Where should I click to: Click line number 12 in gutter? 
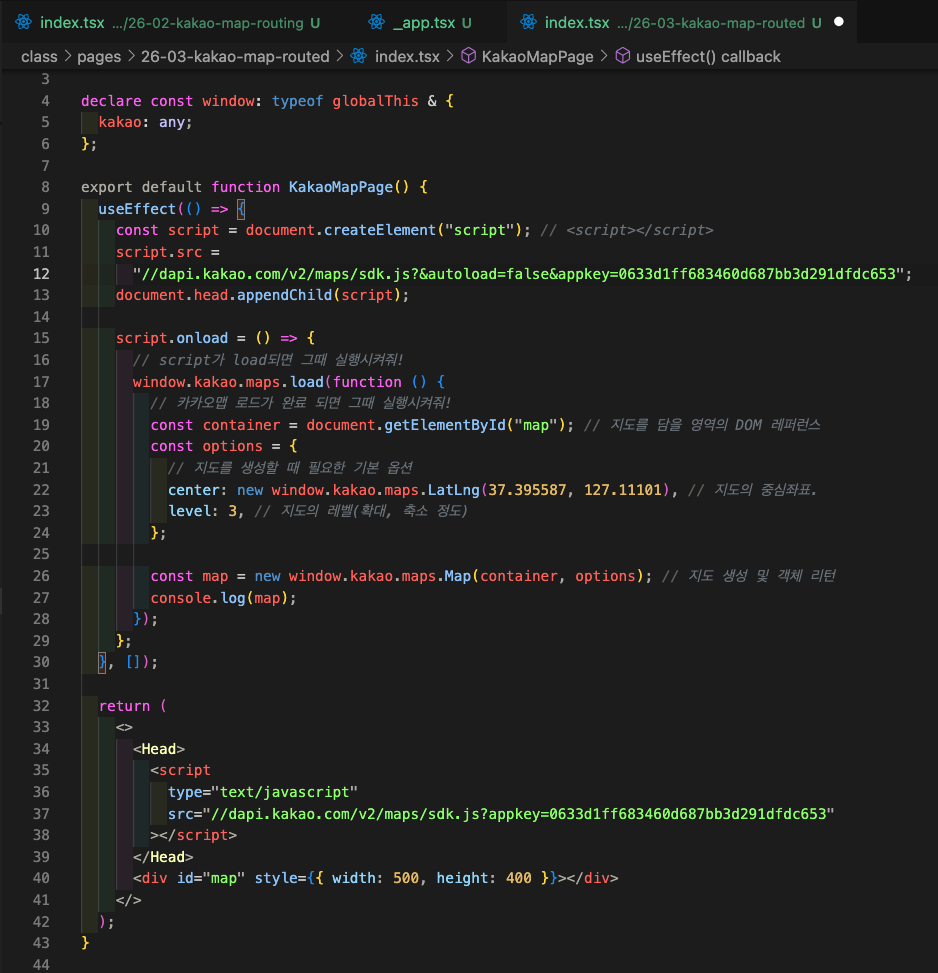pos(41,274)
